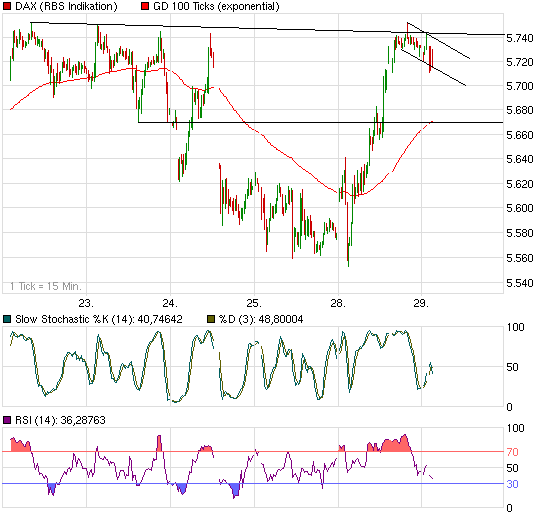Click the price label 5.680
This screenshot has width=545, height=516.
tap(520, 110)
